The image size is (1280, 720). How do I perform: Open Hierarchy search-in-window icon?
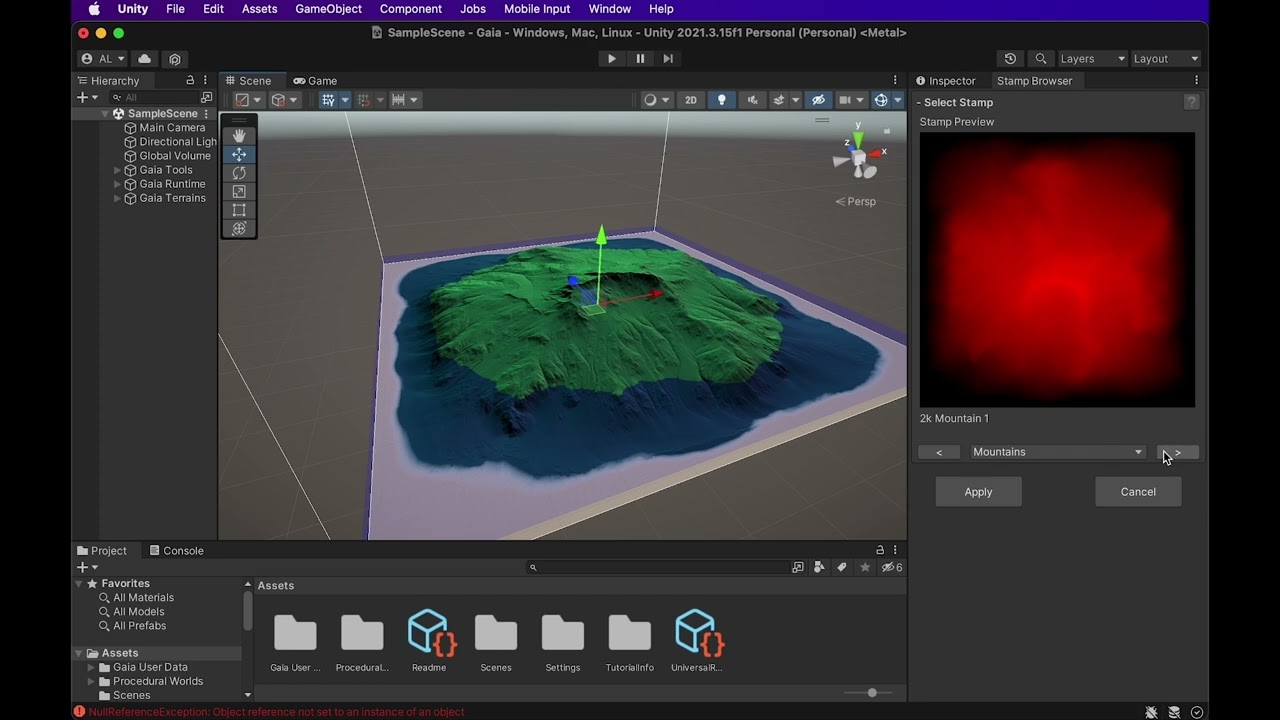207,97
